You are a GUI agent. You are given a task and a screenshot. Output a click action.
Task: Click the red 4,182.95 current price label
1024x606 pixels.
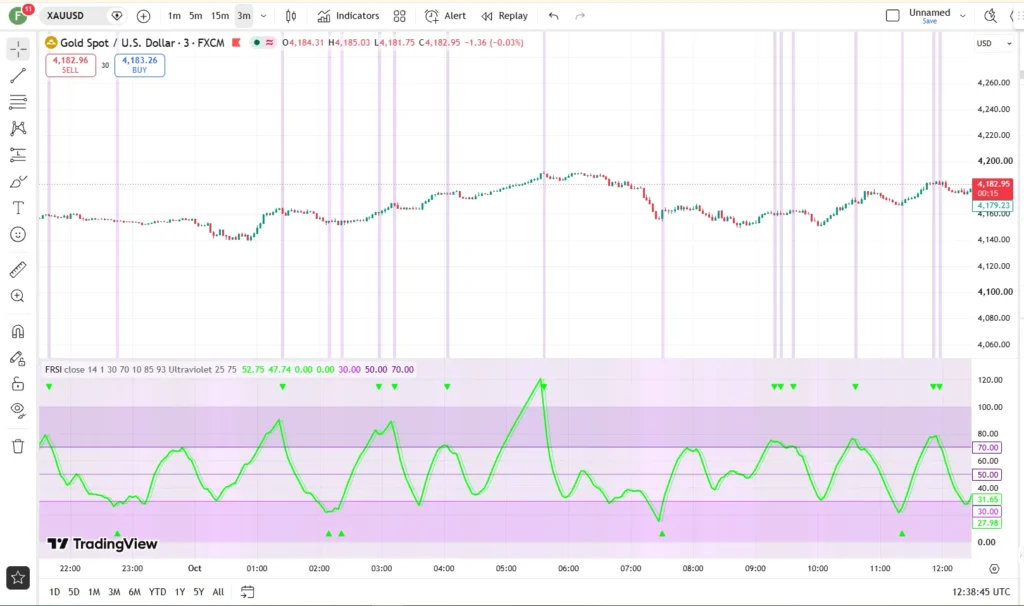pos(993,188)
